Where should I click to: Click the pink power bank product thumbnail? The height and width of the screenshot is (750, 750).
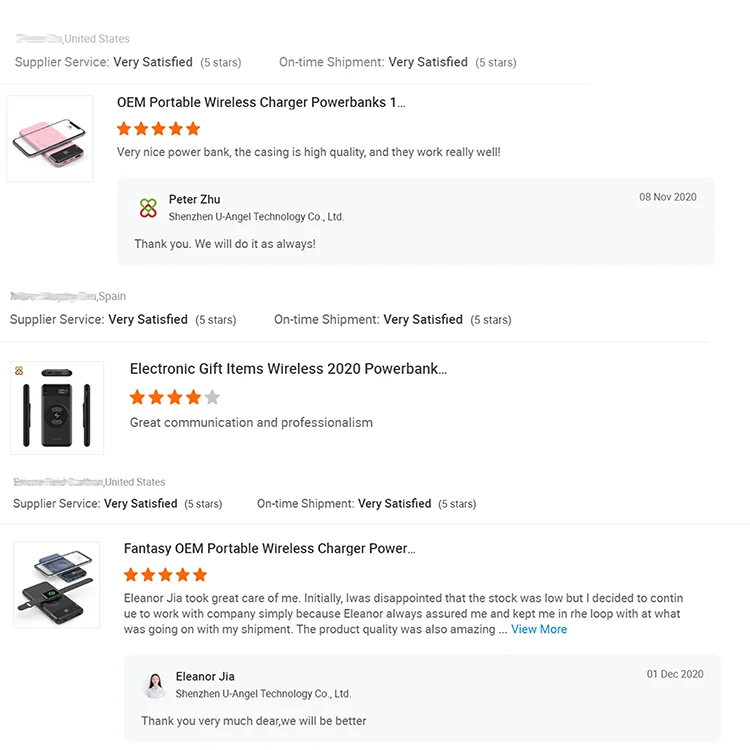pos(50,138)
